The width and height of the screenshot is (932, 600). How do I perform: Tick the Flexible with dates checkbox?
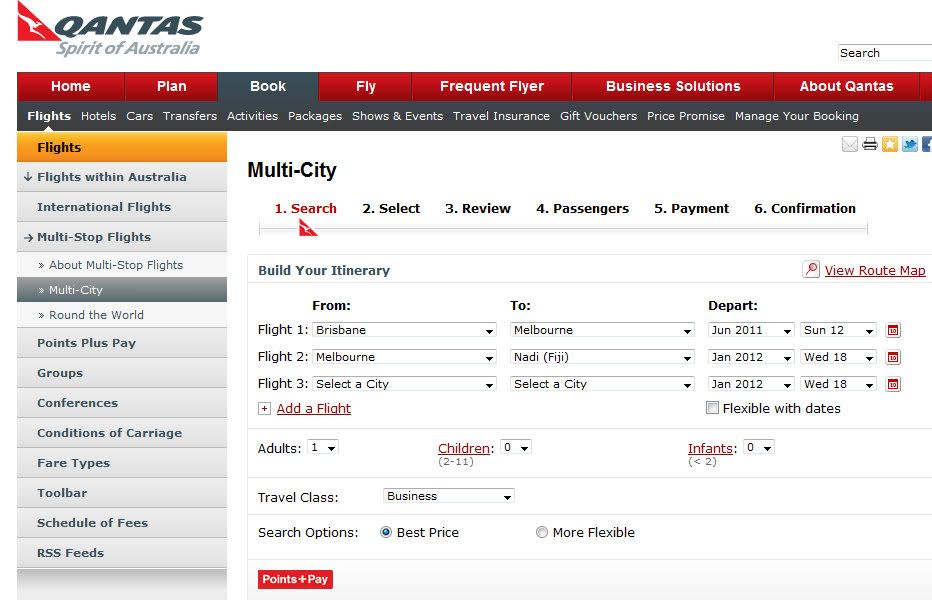[712, 408]
